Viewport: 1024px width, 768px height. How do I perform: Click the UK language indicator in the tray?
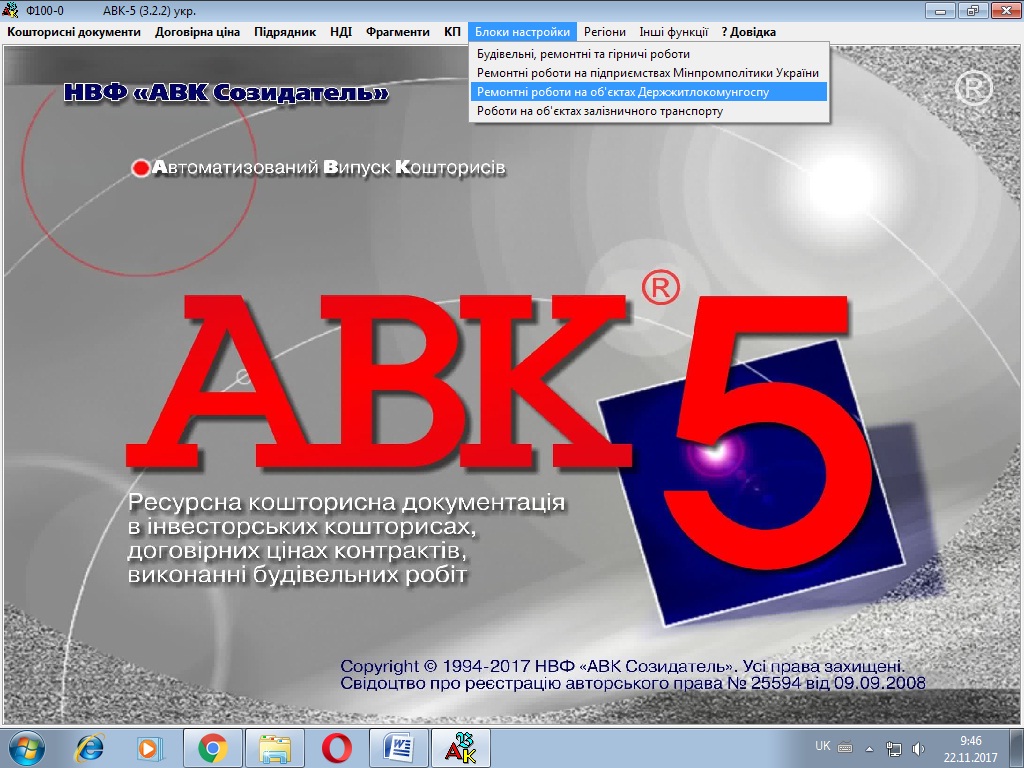(823, 746)
